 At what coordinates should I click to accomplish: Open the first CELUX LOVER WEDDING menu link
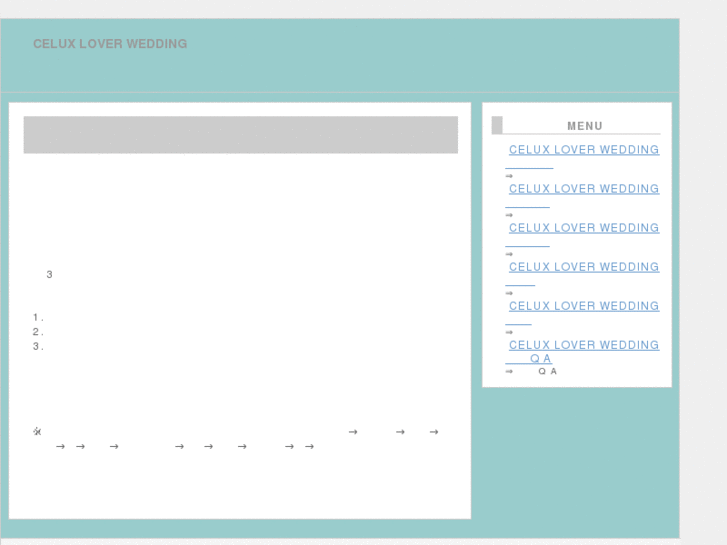tap(582, 156)
